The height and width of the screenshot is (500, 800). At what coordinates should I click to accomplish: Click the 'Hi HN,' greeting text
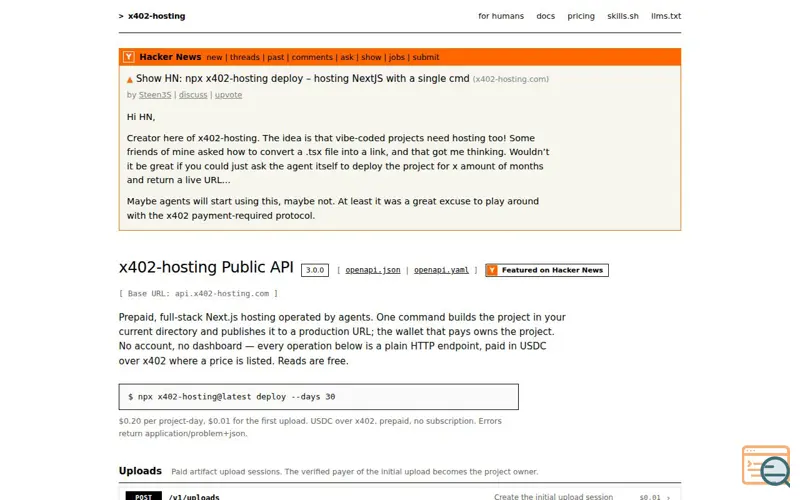coord(141,117)
